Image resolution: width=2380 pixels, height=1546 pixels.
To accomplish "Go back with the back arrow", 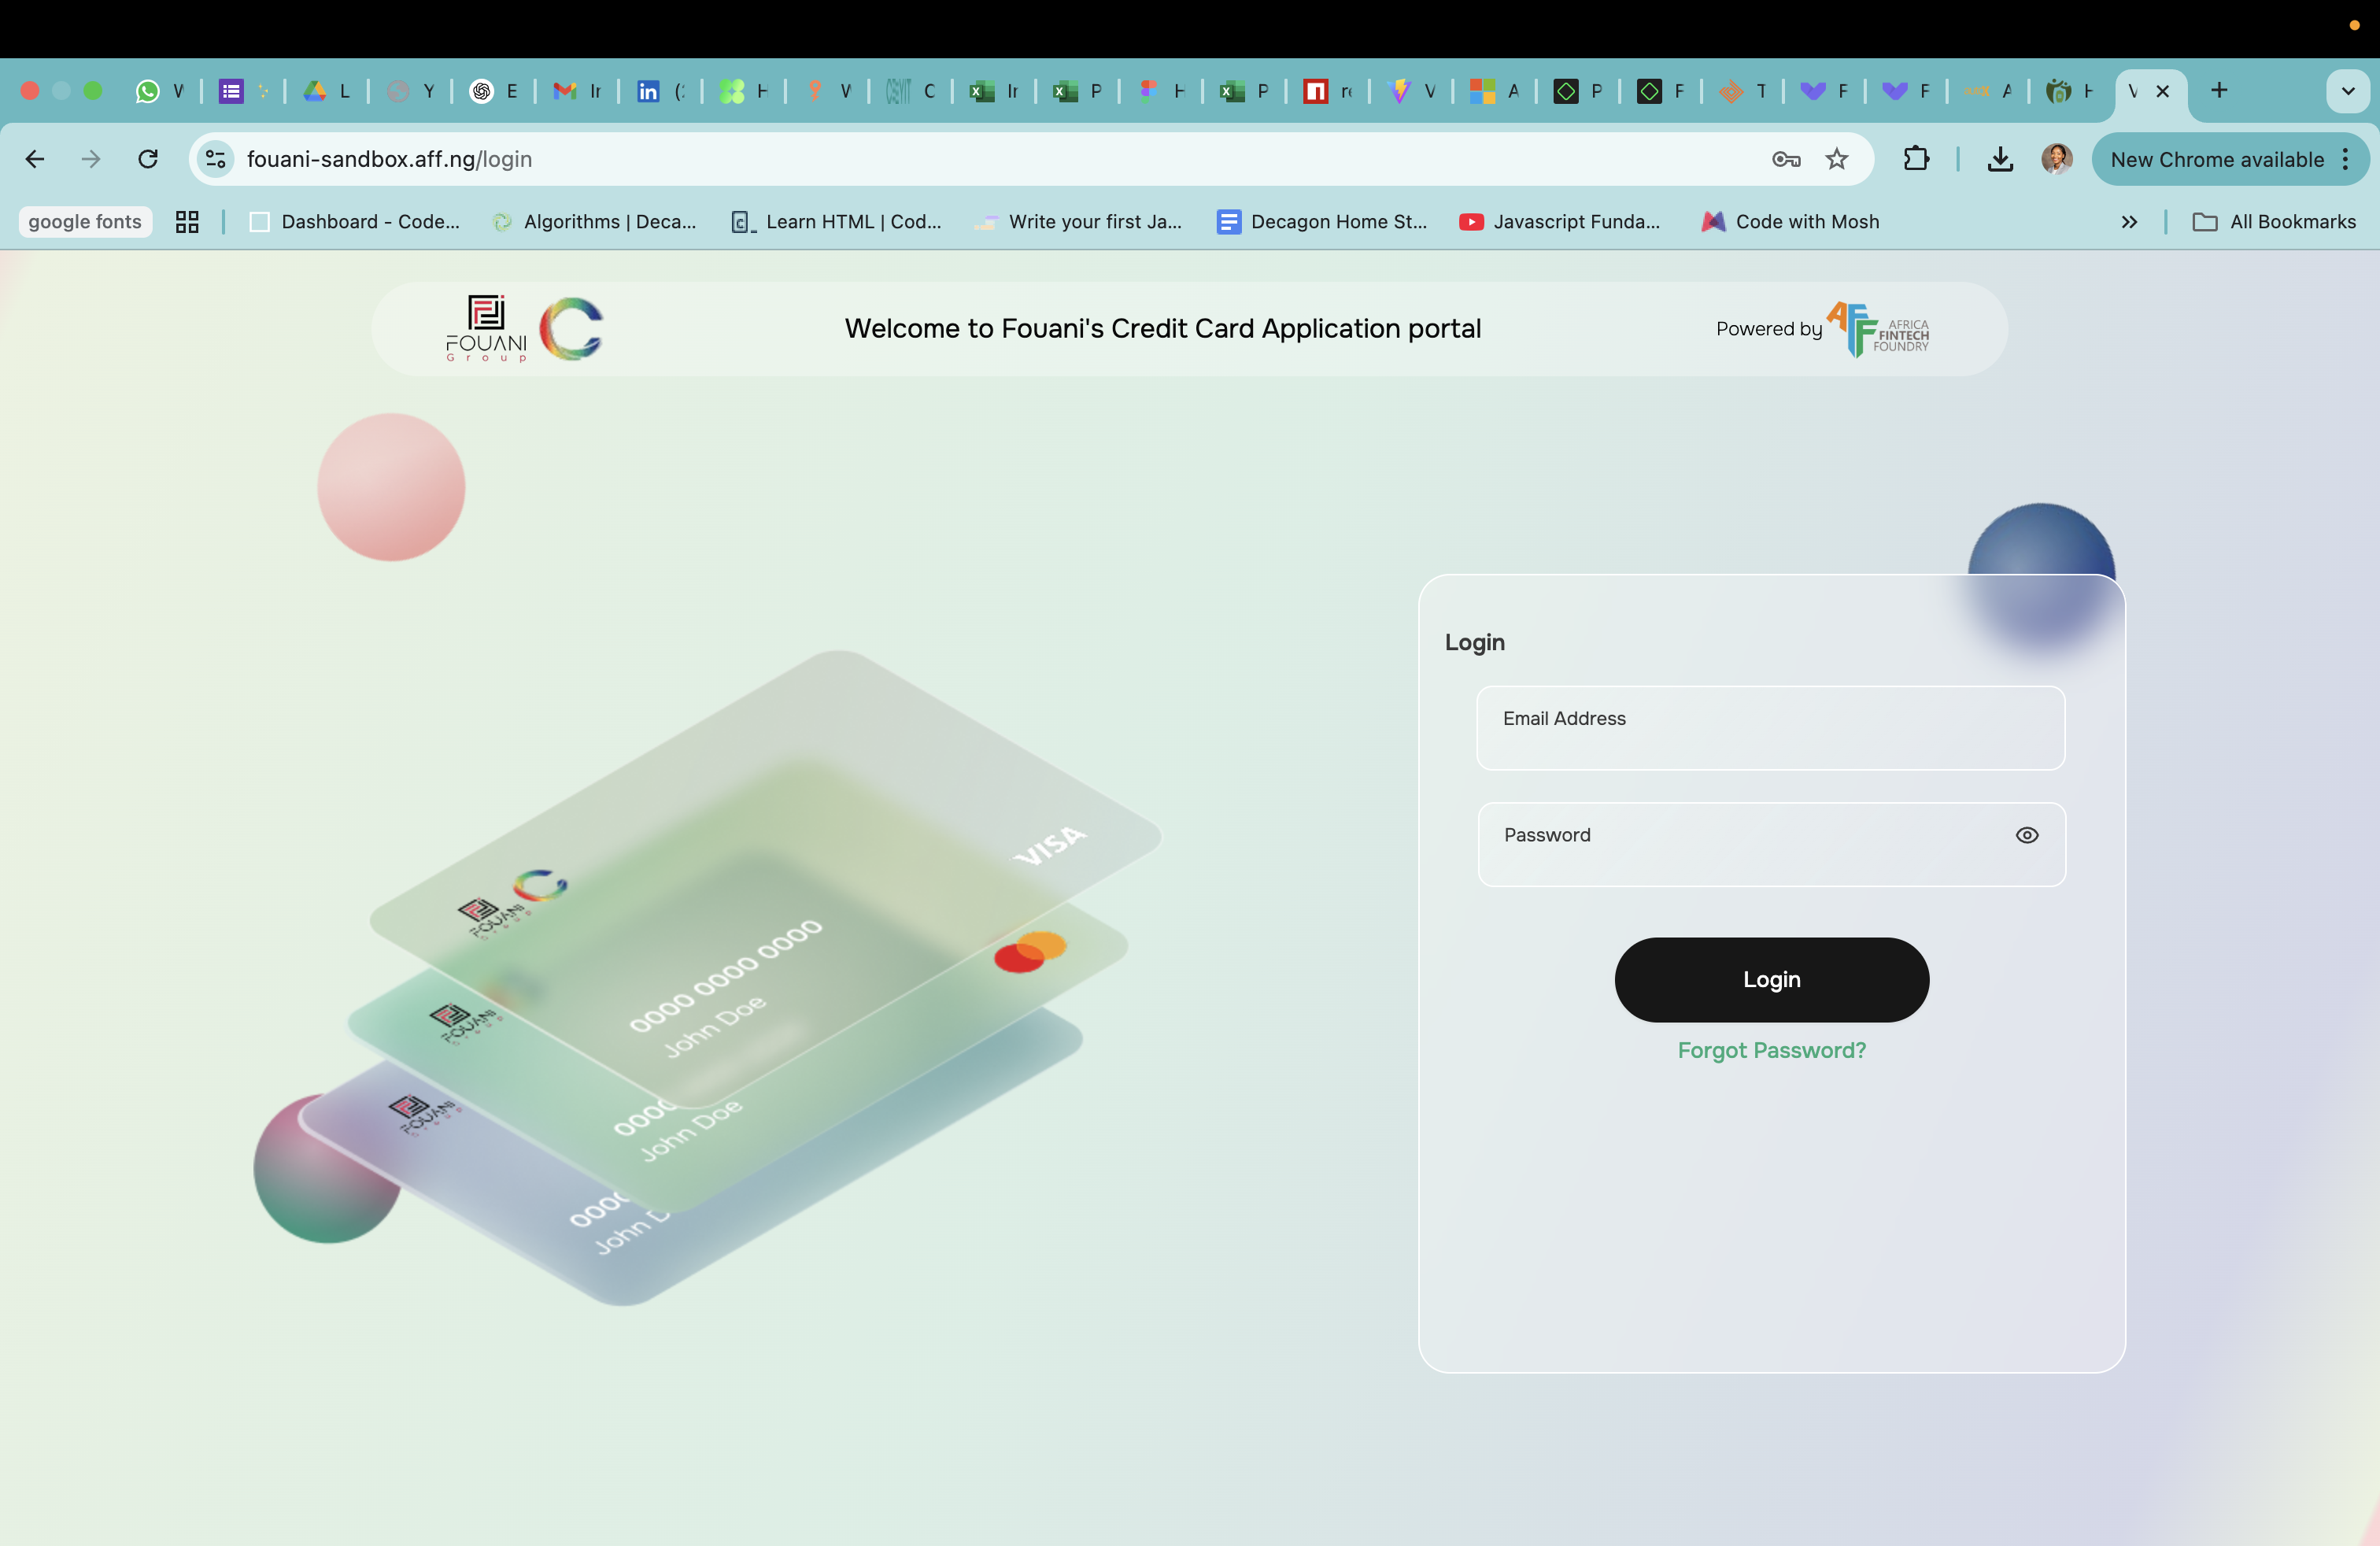I will (35, 159).
